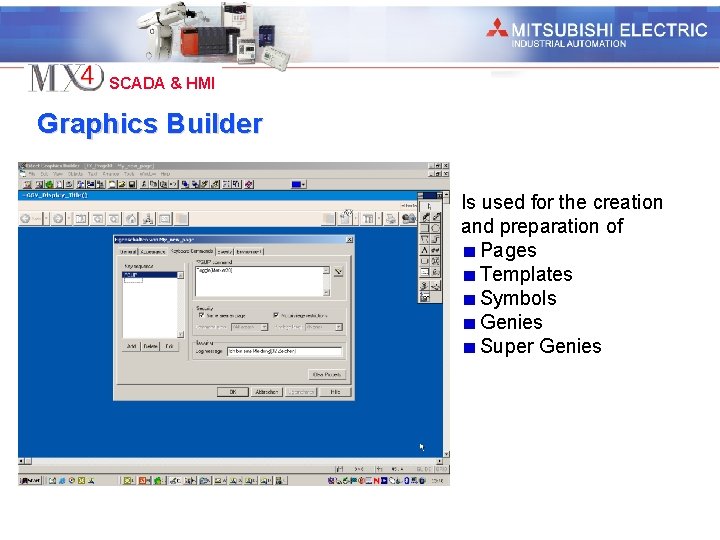This screenshot has width=720, height=540.
Task: Select the Polygon tool in toolbox
Action: pyautogui.click(x=425, y=239)
